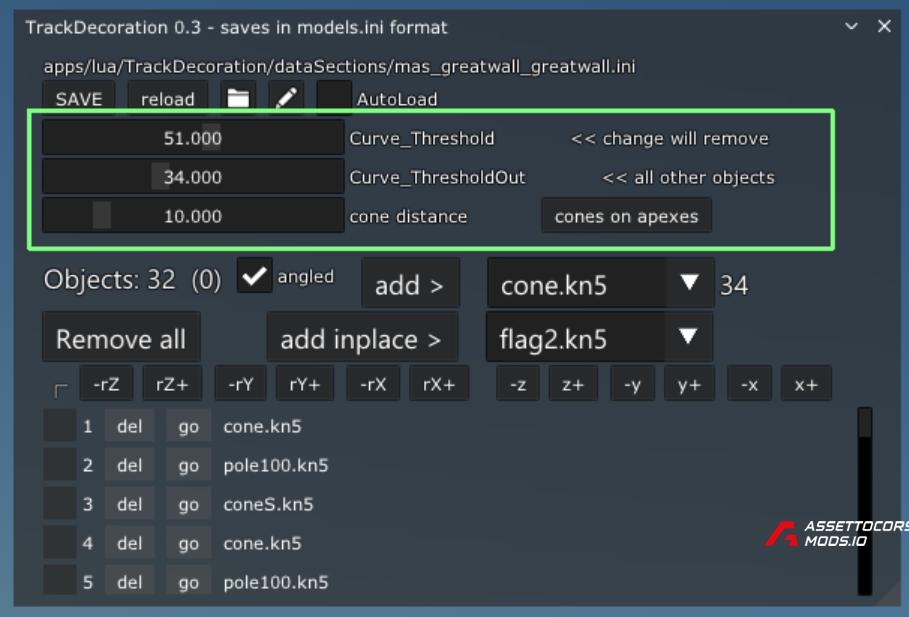The width and height of the screenshot is (909, 617).
Task: Delete object 3 coneS.kn5
Action: pyautogui.click(x=129, y=504)
